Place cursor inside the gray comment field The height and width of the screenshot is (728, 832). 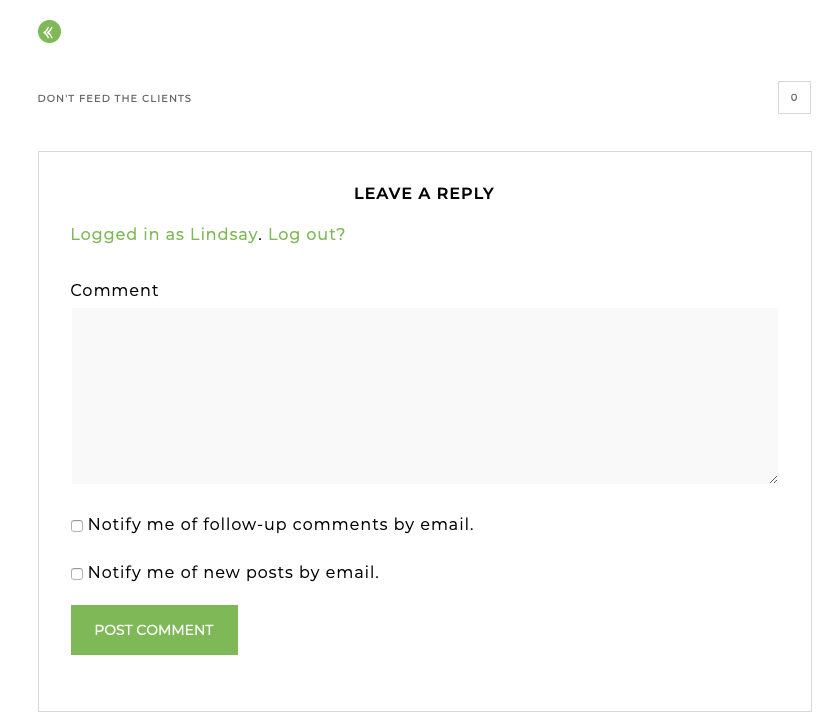[x=424, y=396]
